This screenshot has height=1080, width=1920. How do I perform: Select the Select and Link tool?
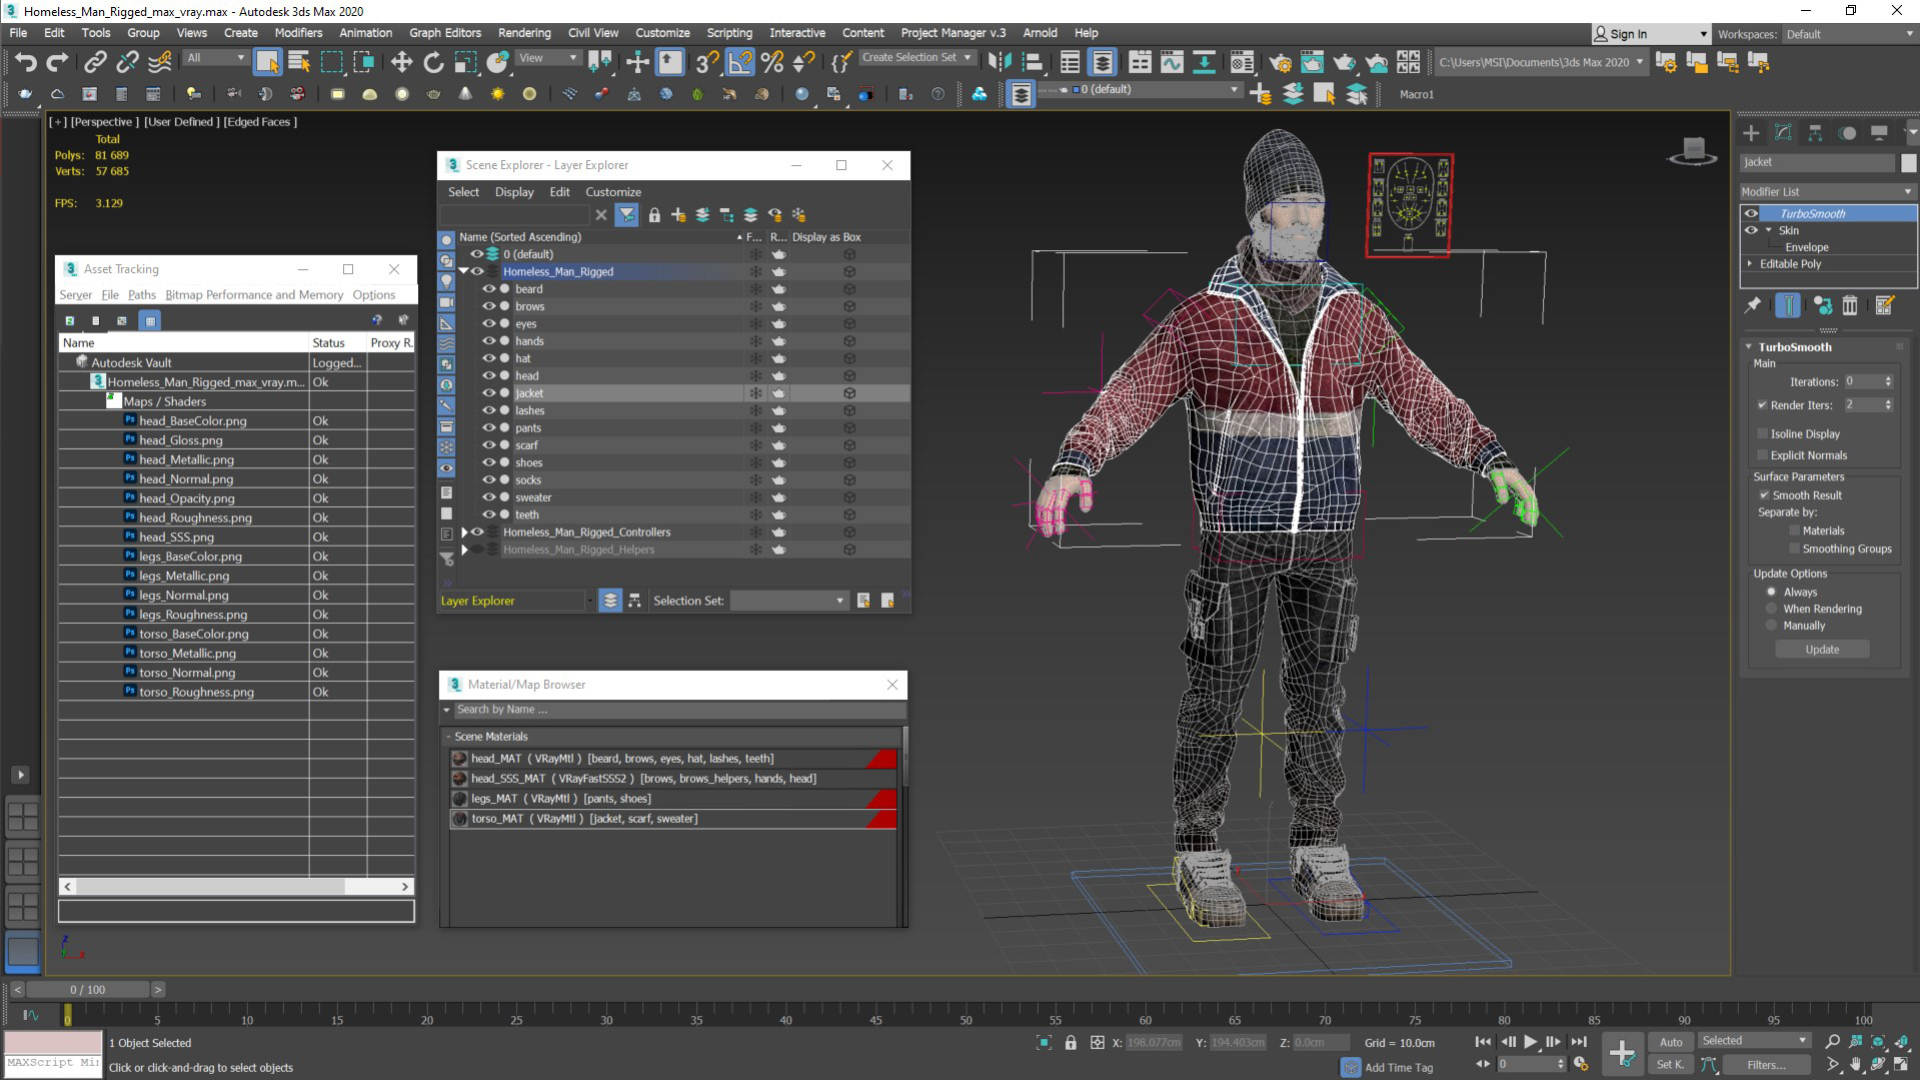click(95, 62)
